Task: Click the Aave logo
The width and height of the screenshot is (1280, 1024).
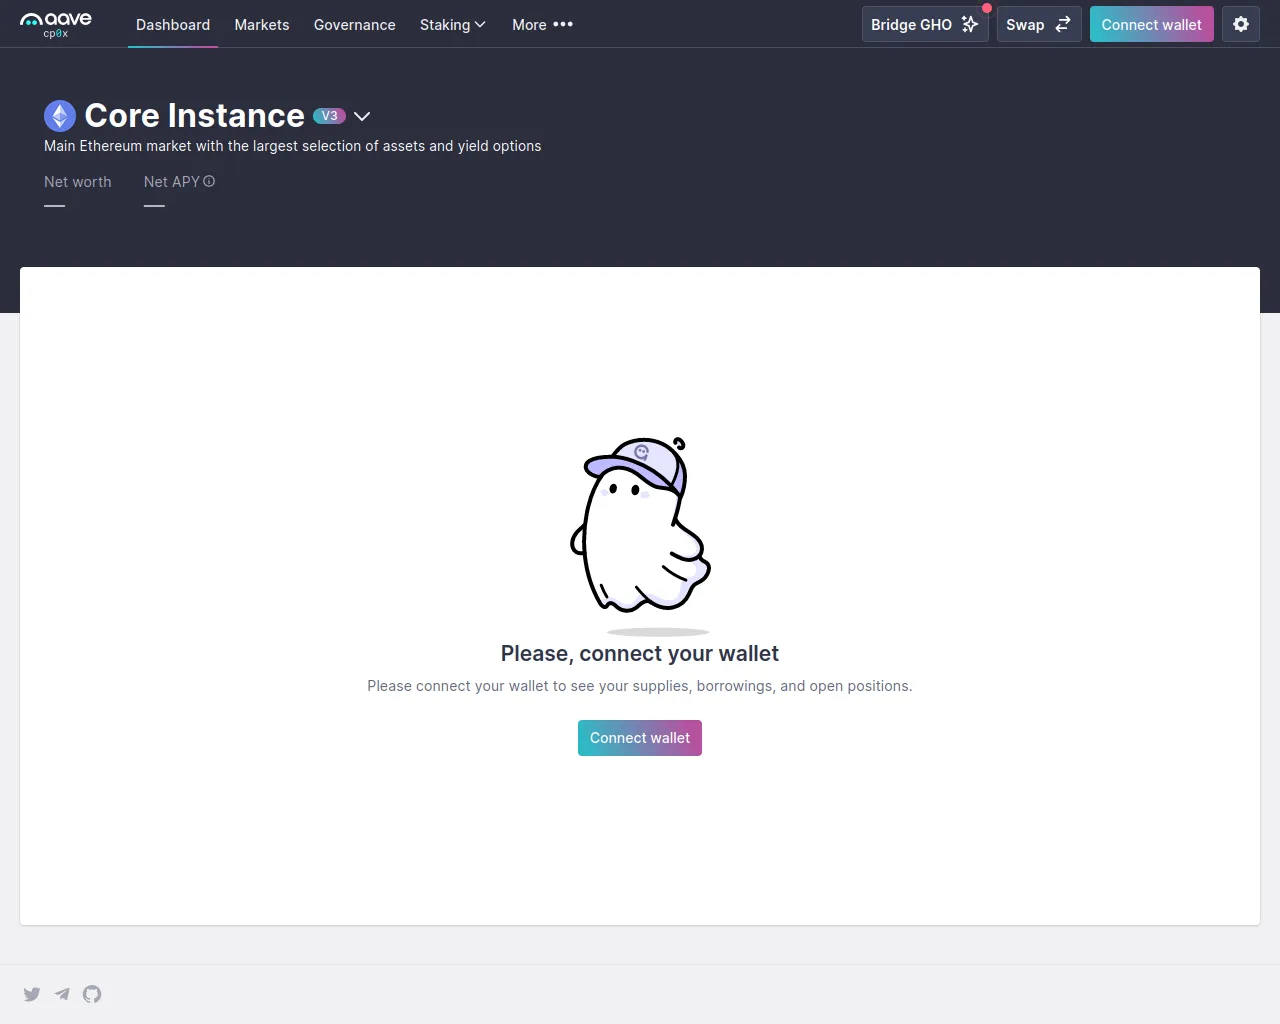Action: click(56, 24)
